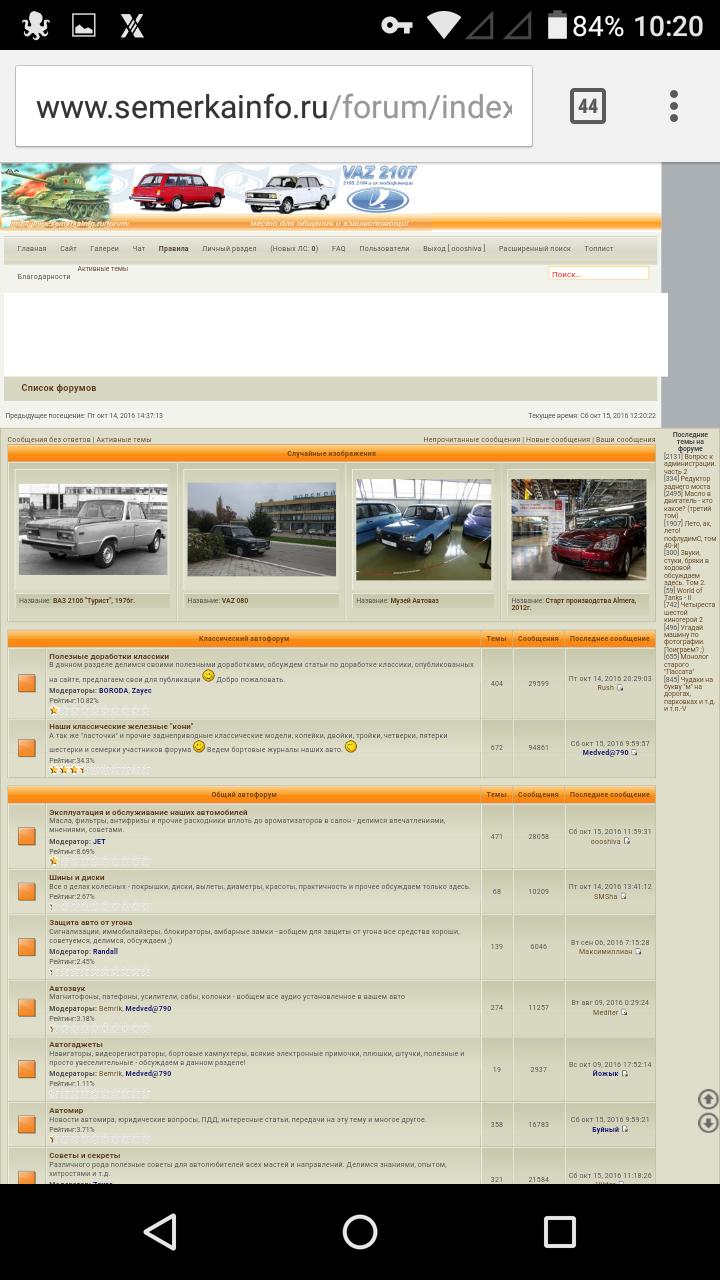Open Сообщения без ответов link

point(49,439)
